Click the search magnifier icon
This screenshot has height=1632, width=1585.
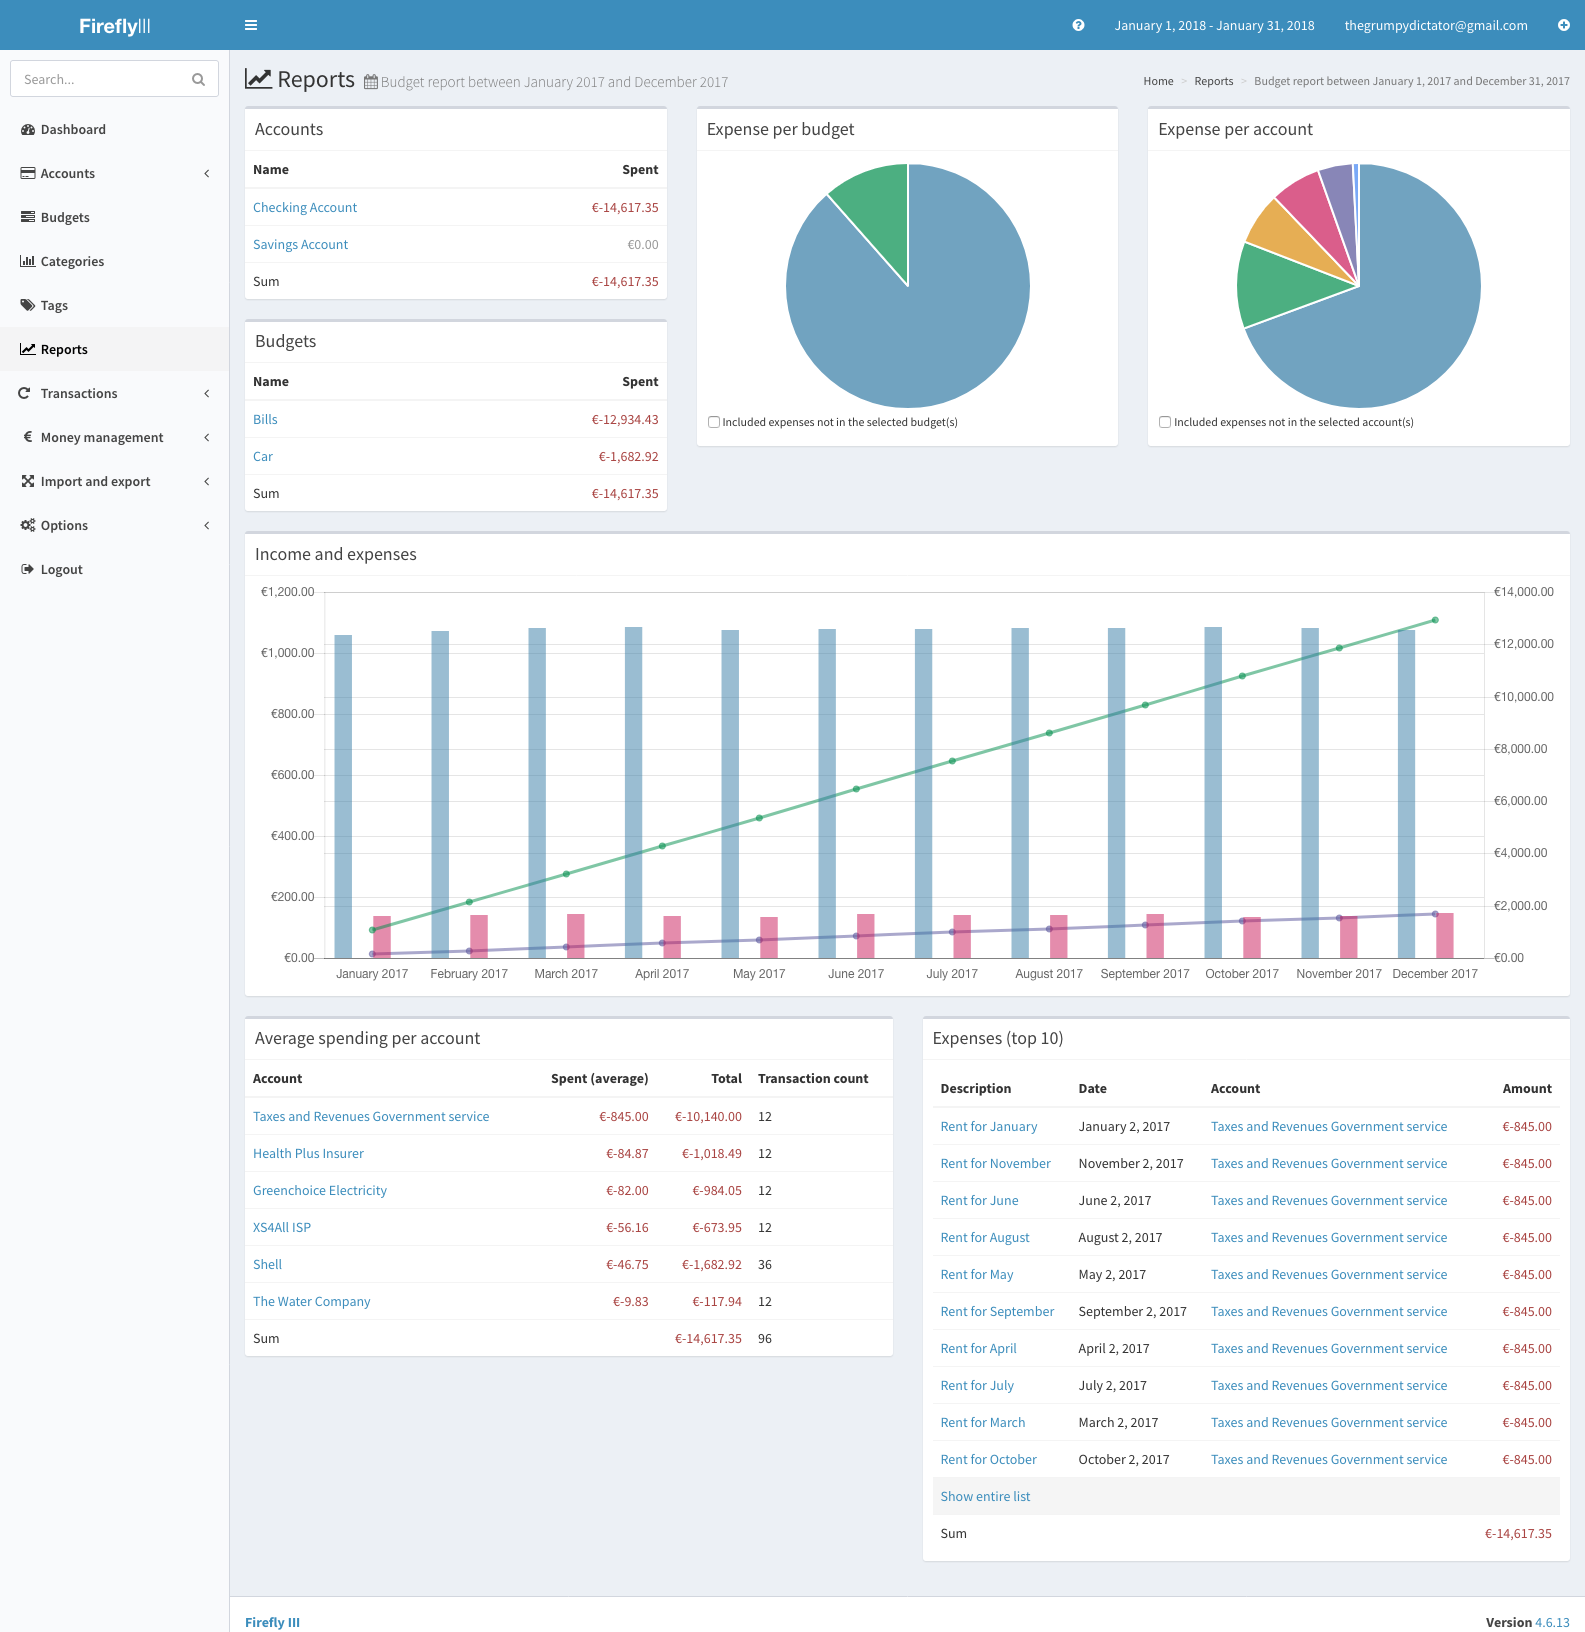point(198,80)
